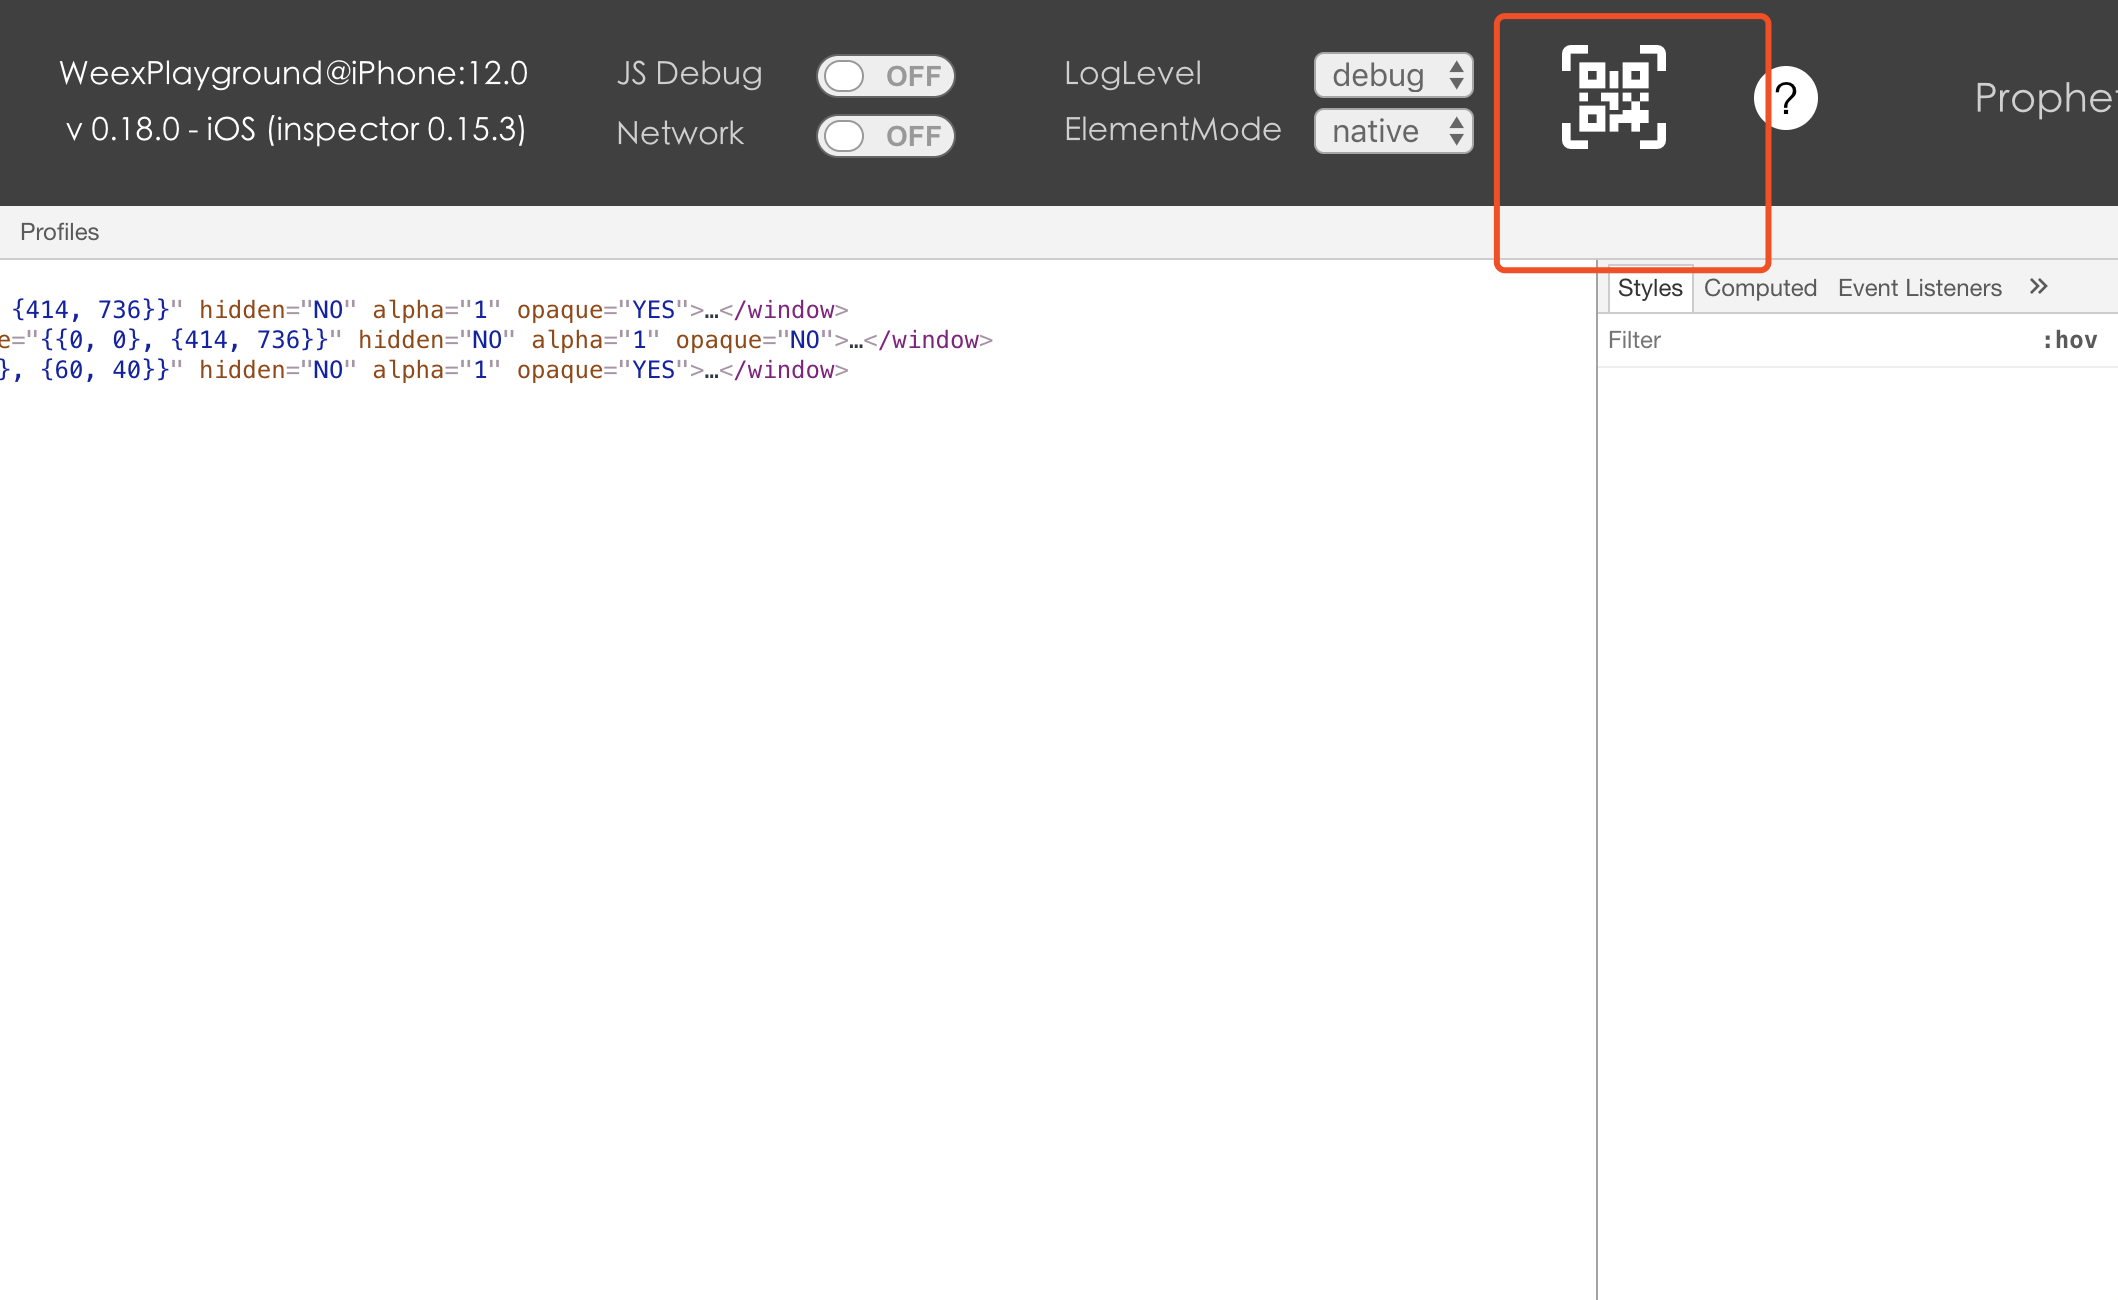Select the alpha attribute value in the markup
The image size is (2118, 1300).
[481, 310]
